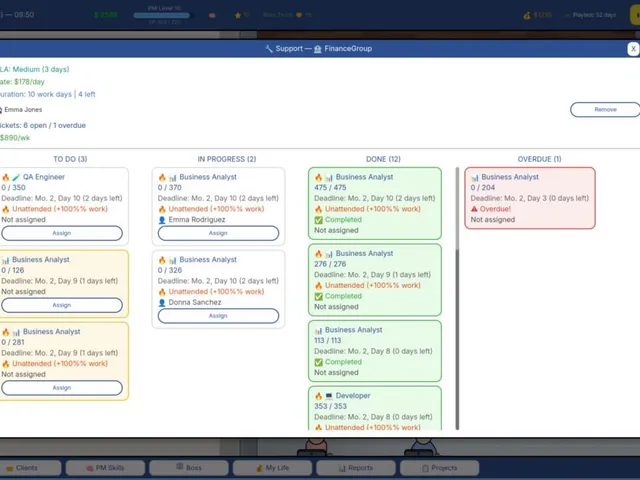Select the Developer 353/353 done card
640x480 pixels.
[x=375, y=408]
